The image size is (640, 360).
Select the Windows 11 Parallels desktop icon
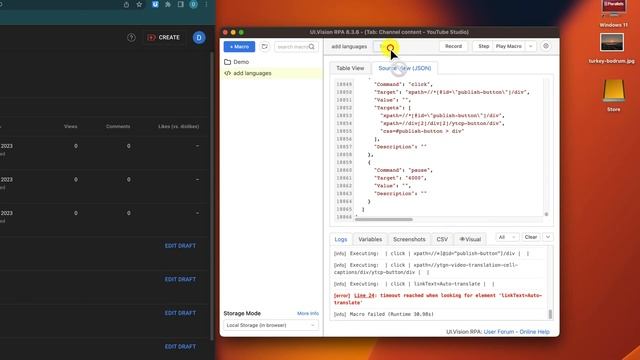point(613,13)
